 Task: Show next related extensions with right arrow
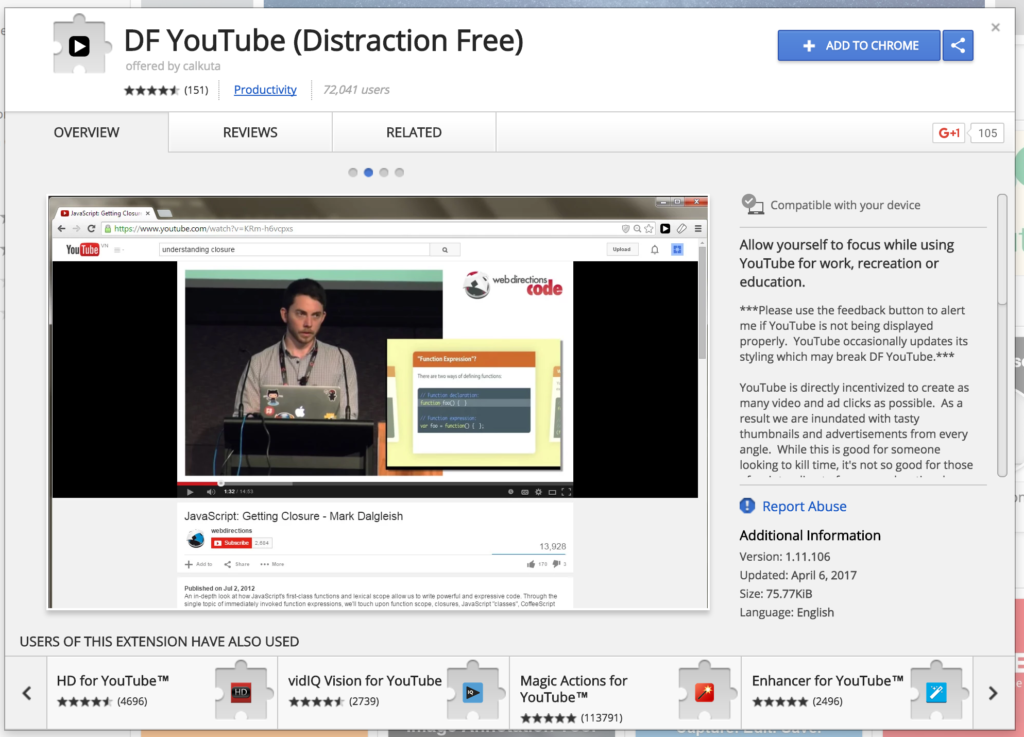(993, 693)
